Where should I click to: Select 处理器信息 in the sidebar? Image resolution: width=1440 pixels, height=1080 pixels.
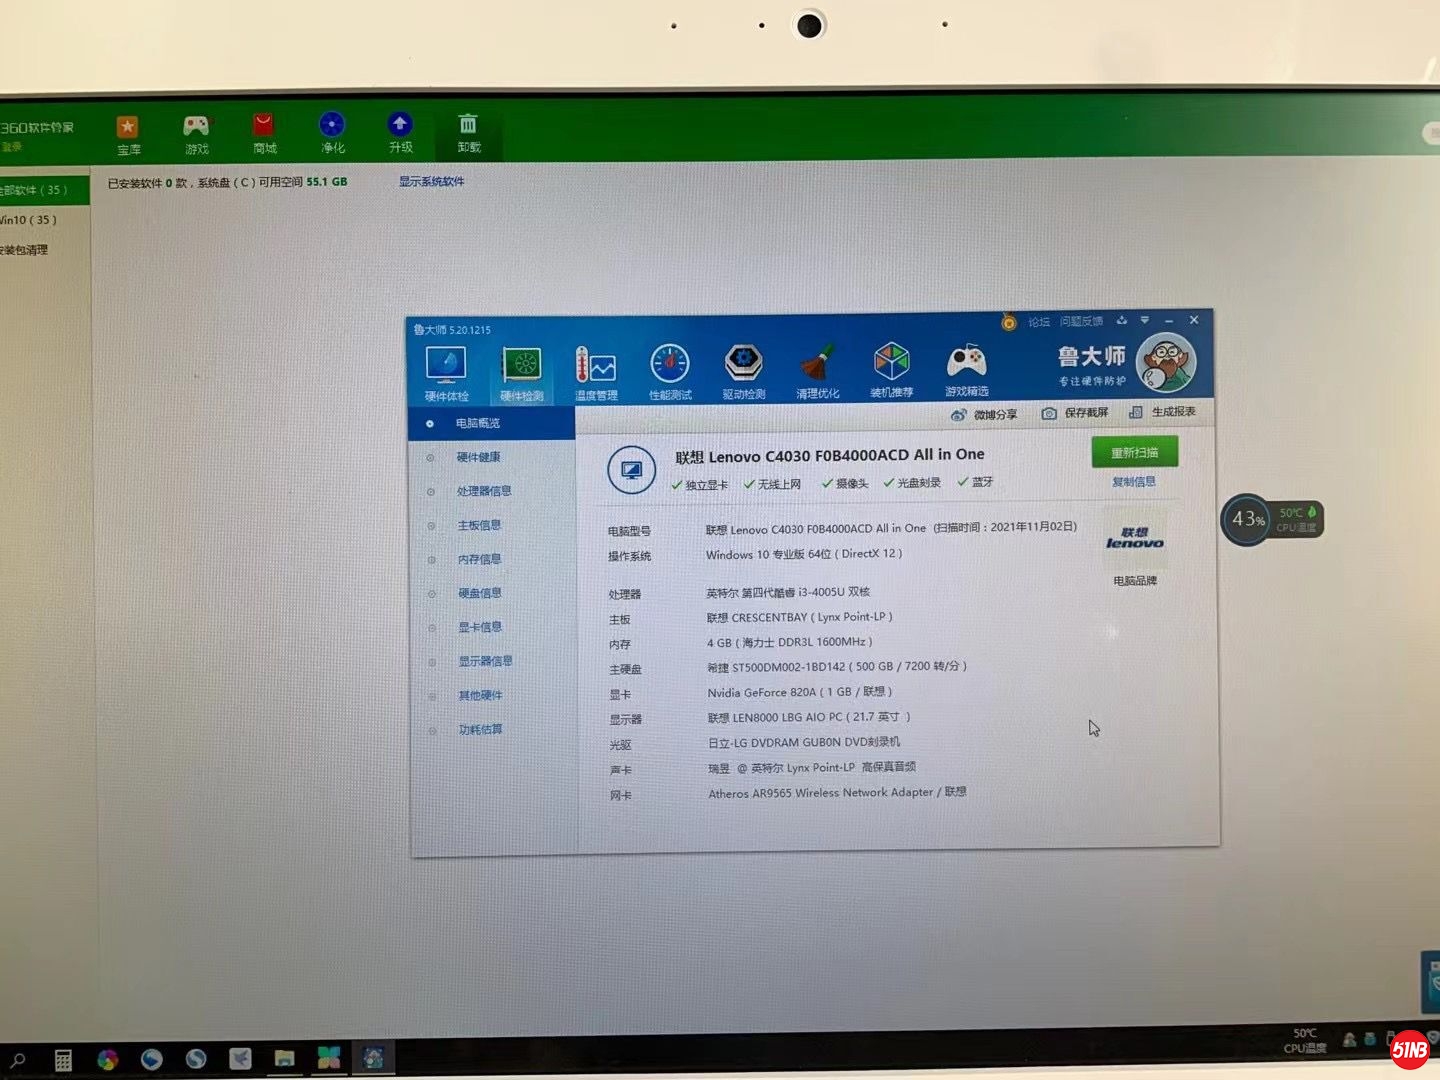click(484, 491)
